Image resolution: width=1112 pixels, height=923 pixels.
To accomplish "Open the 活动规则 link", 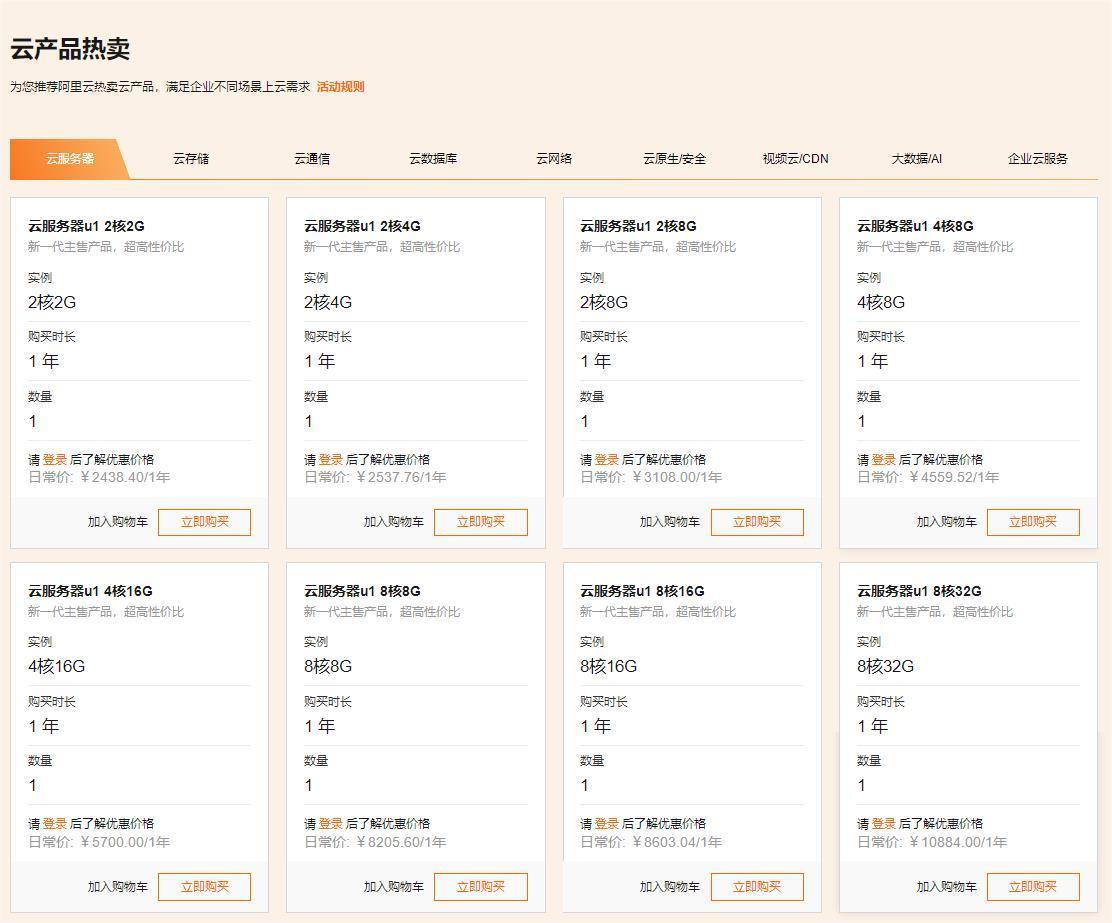I will 340,87.
